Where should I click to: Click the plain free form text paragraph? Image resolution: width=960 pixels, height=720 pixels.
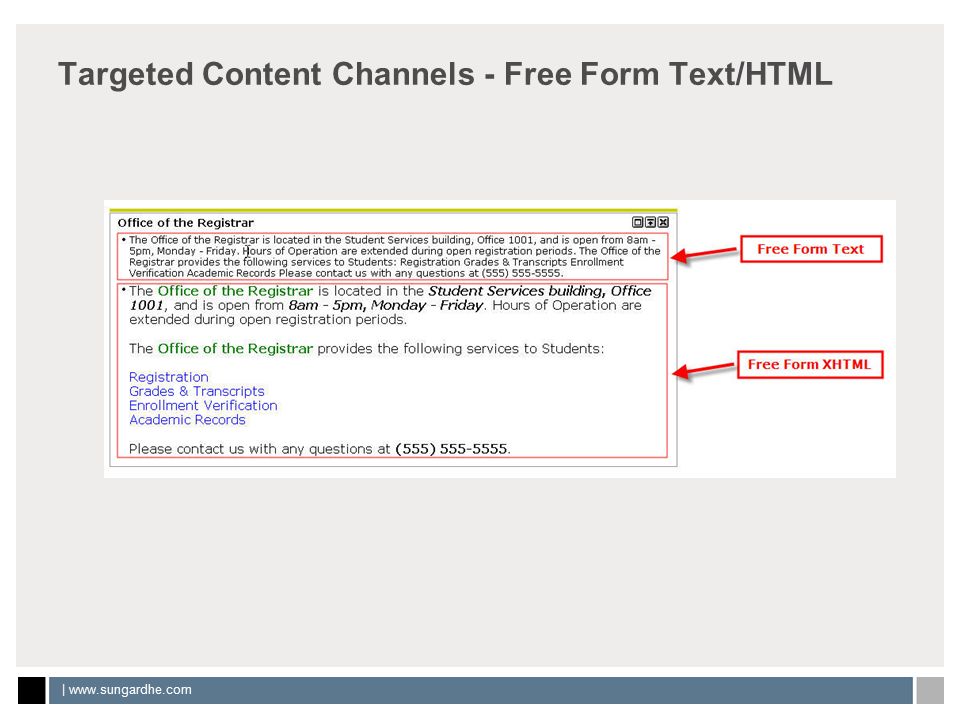tap(392, 257)
